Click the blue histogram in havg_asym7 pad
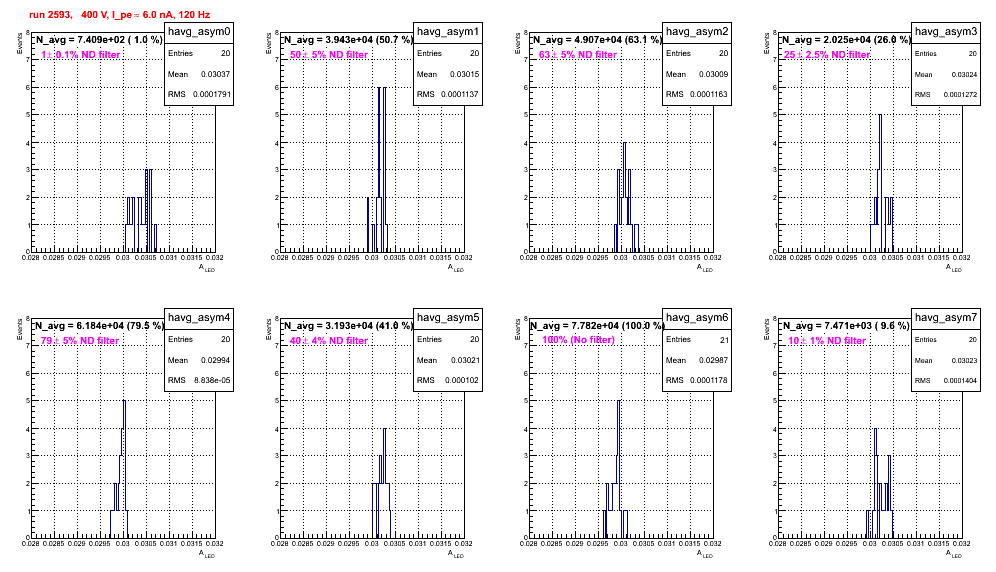The image size is (996, 572). coord(880,483)
